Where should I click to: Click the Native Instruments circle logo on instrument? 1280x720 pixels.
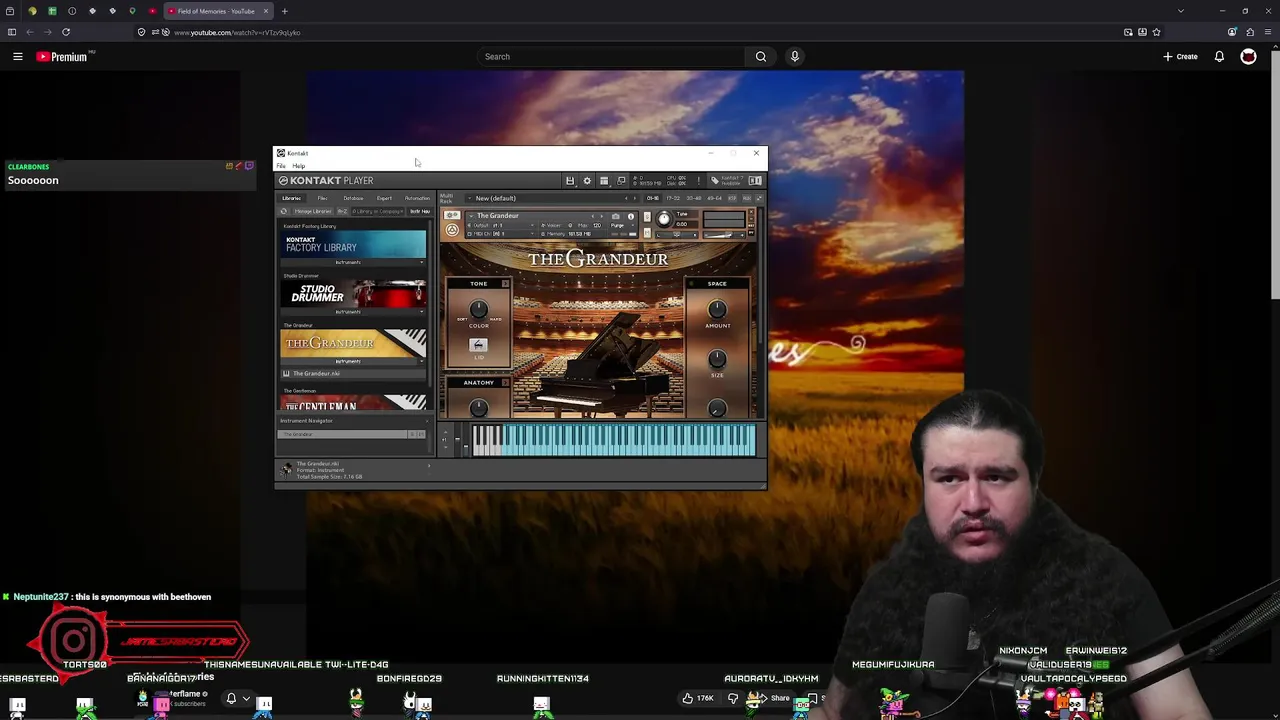tap(452, 230)
